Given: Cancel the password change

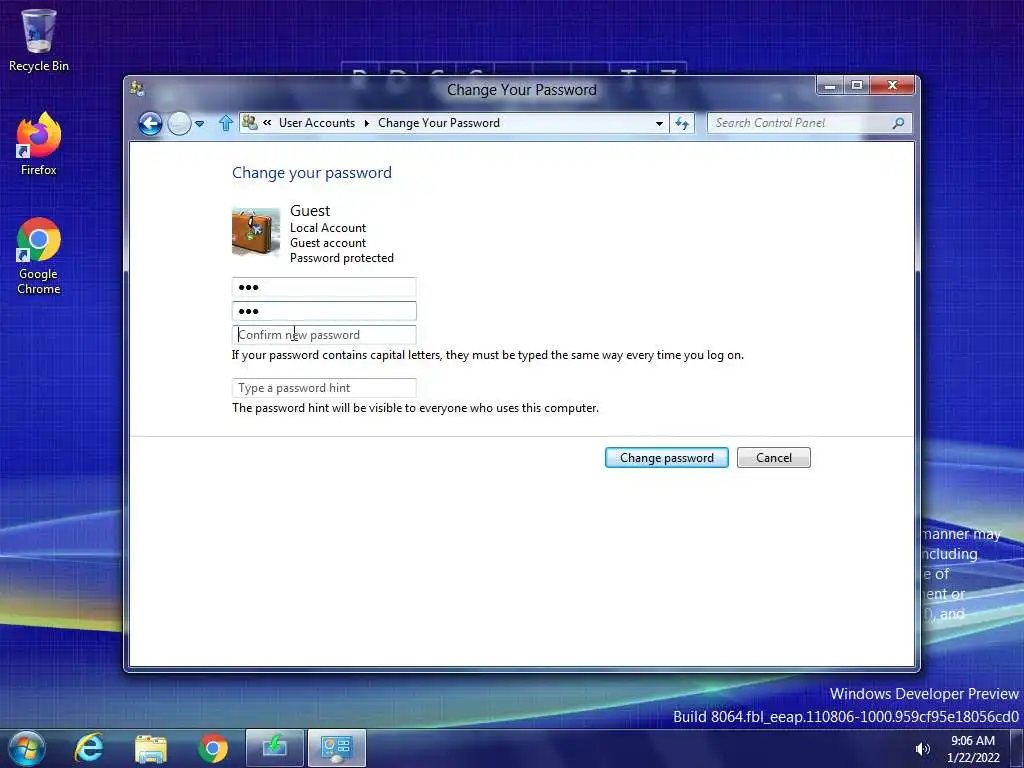Looking at the screenshot, I should (x=774, y=458).
